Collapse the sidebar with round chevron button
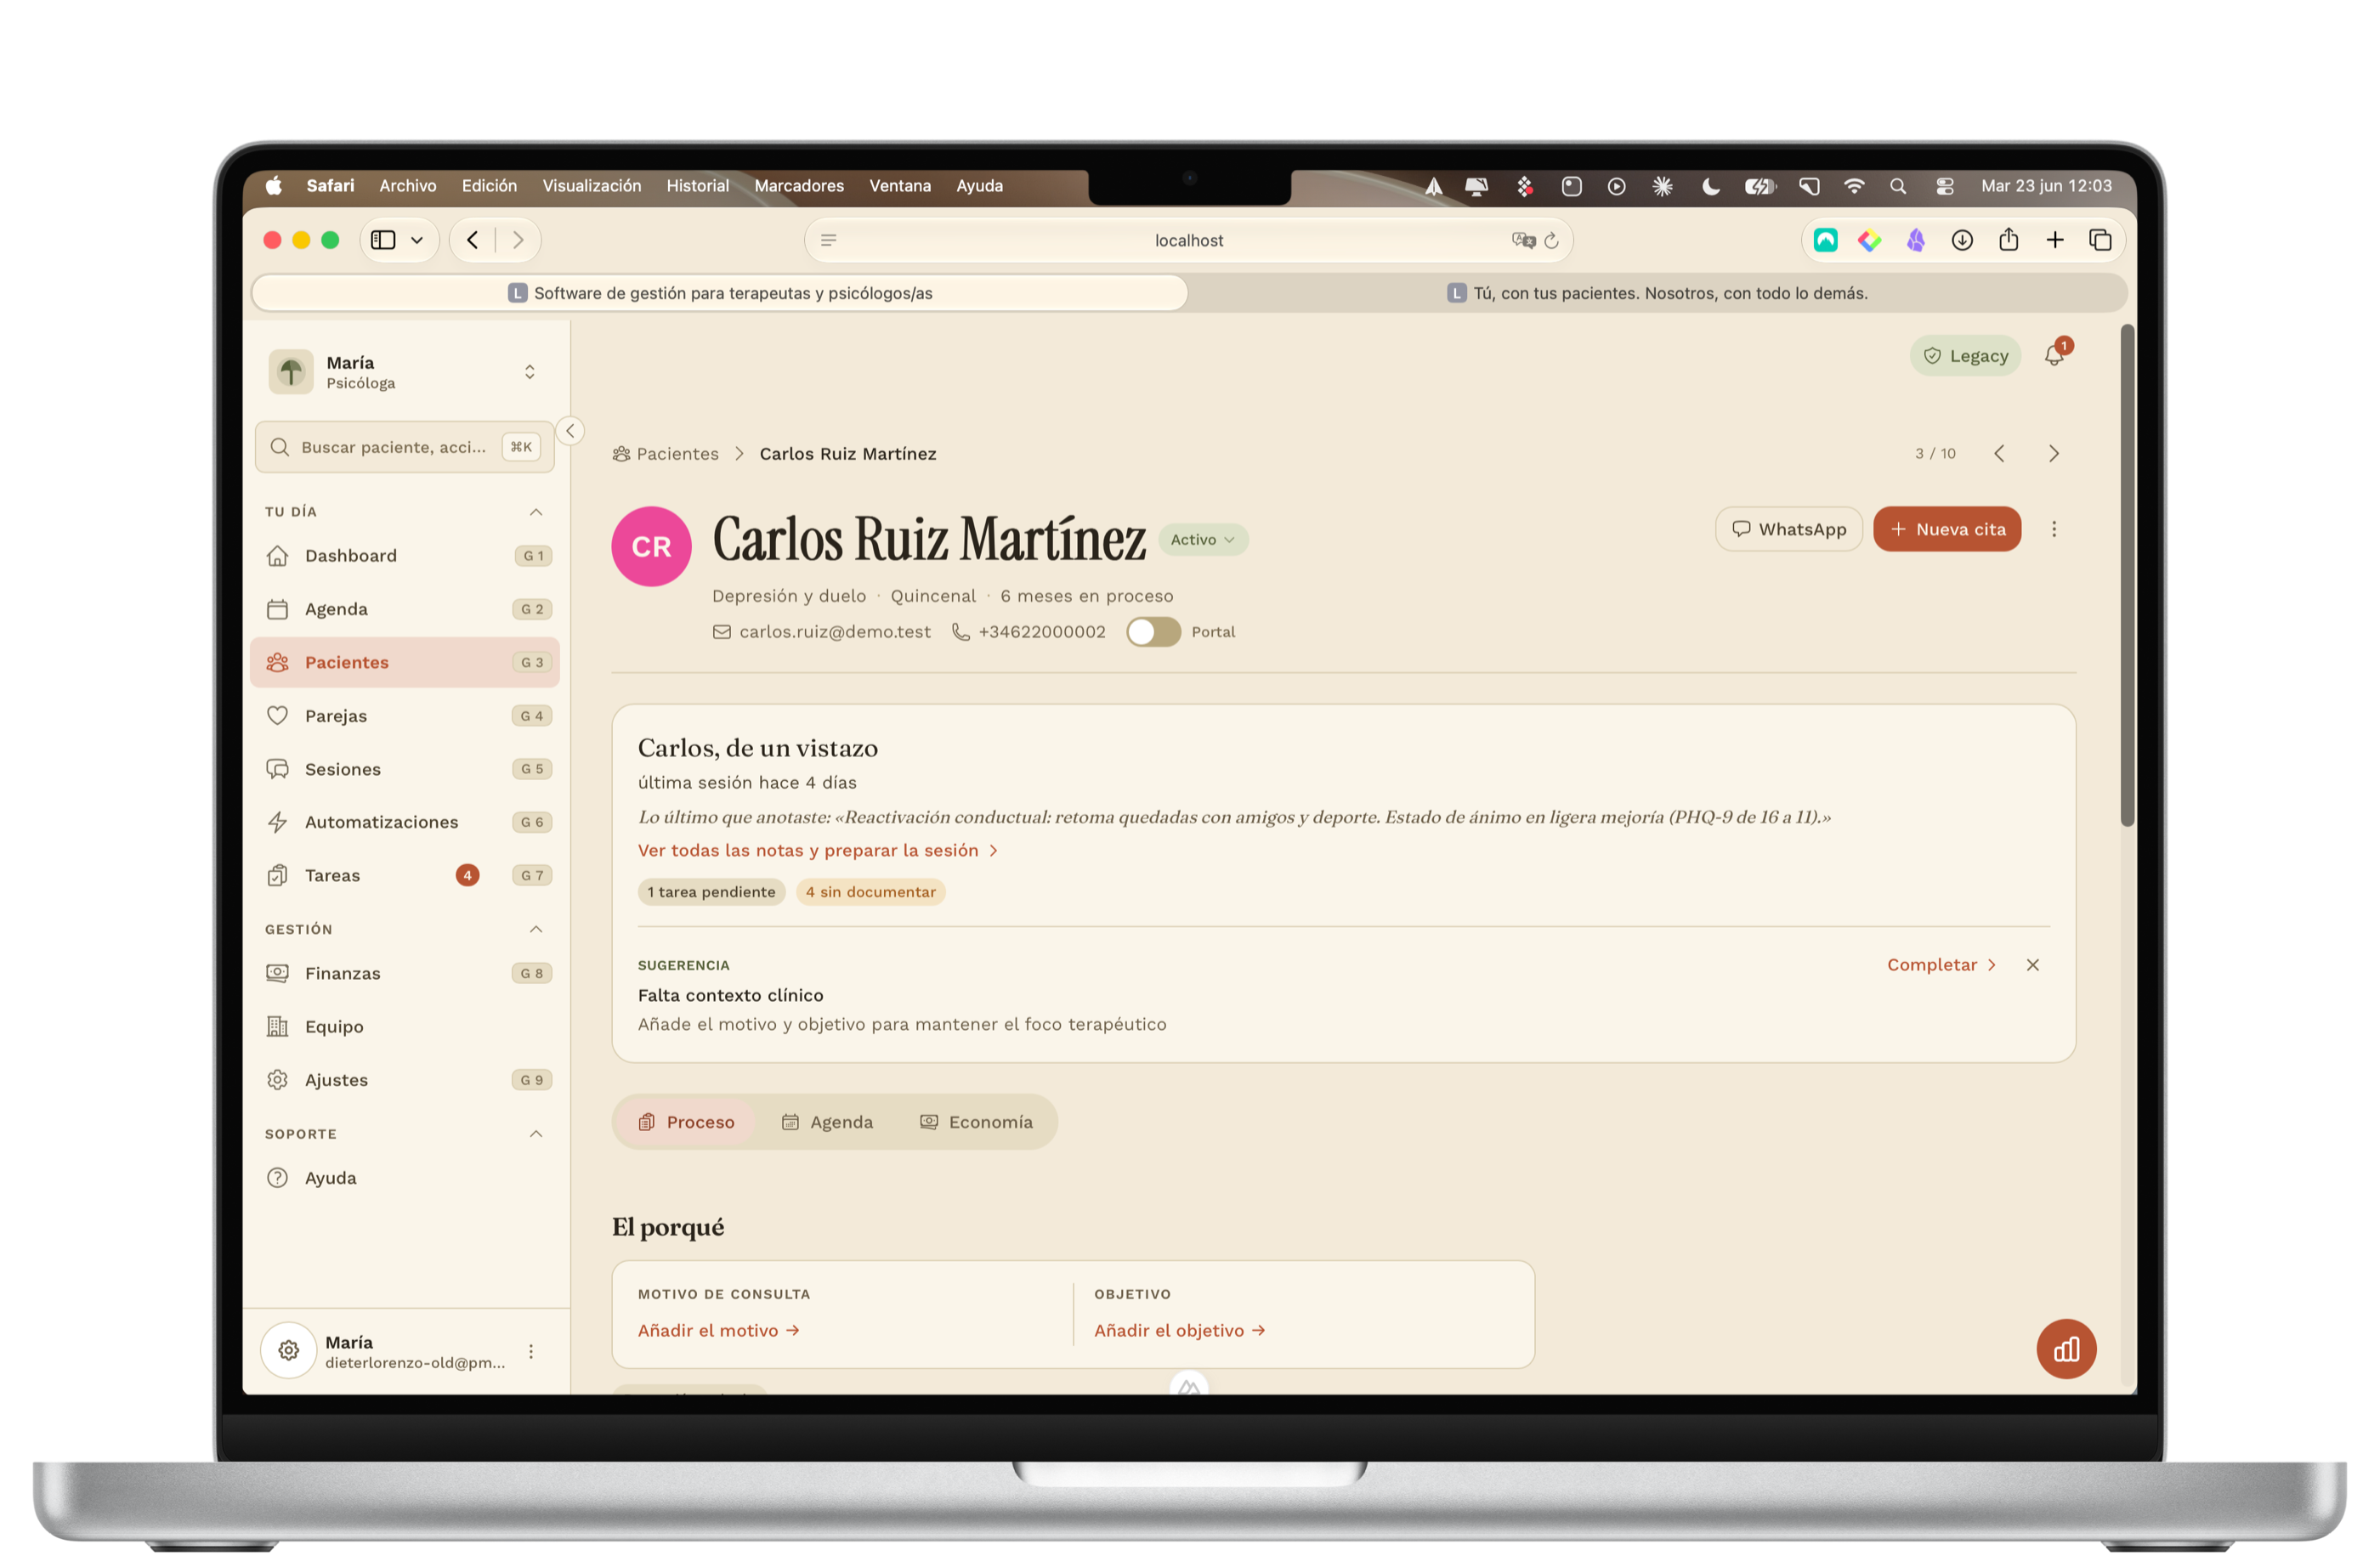 (570, 431)
